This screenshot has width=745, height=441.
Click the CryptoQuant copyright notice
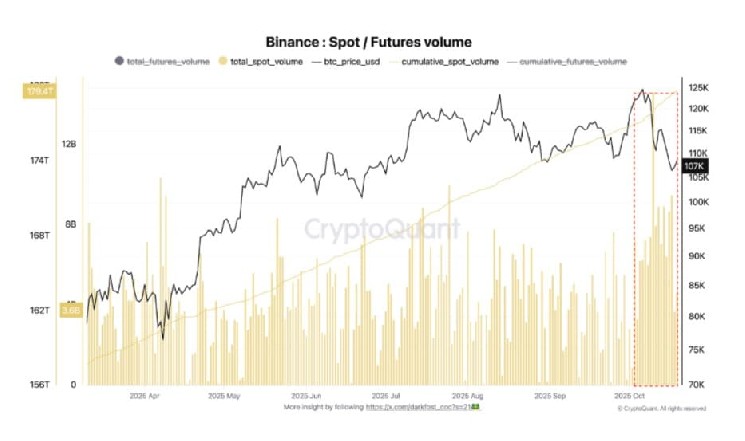point(662,409)
